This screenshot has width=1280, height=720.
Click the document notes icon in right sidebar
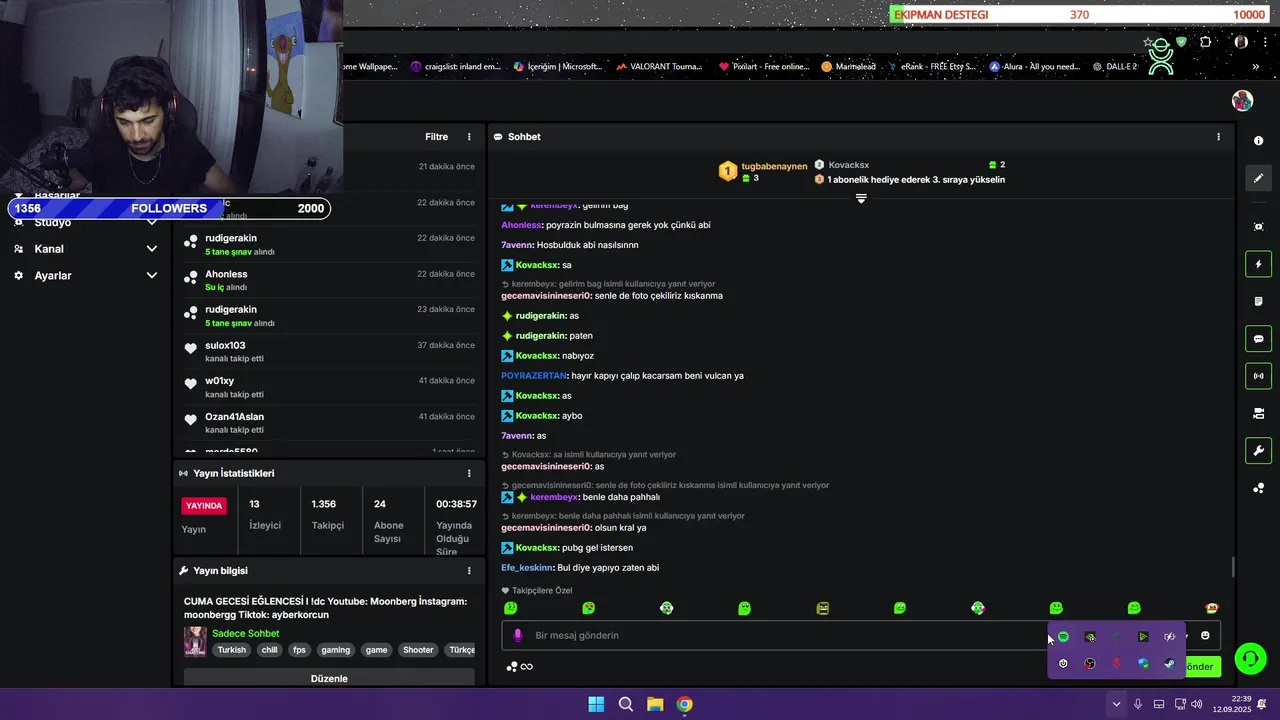[1258, 301]
